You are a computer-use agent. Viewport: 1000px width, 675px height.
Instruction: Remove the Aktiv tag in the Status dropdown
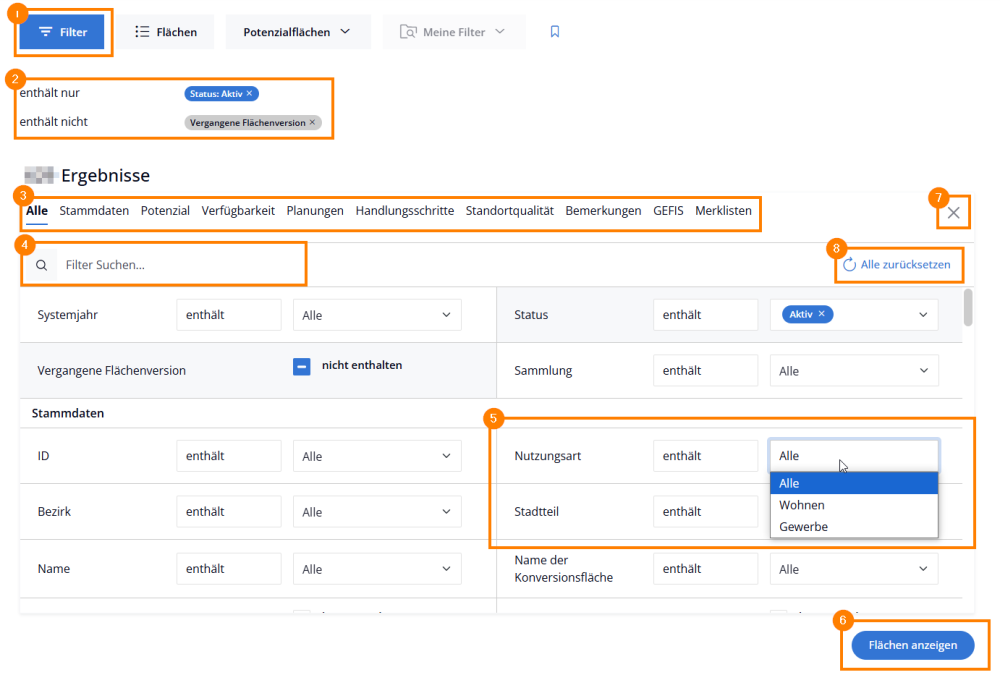pyautogui.click(x=822, y=314)
